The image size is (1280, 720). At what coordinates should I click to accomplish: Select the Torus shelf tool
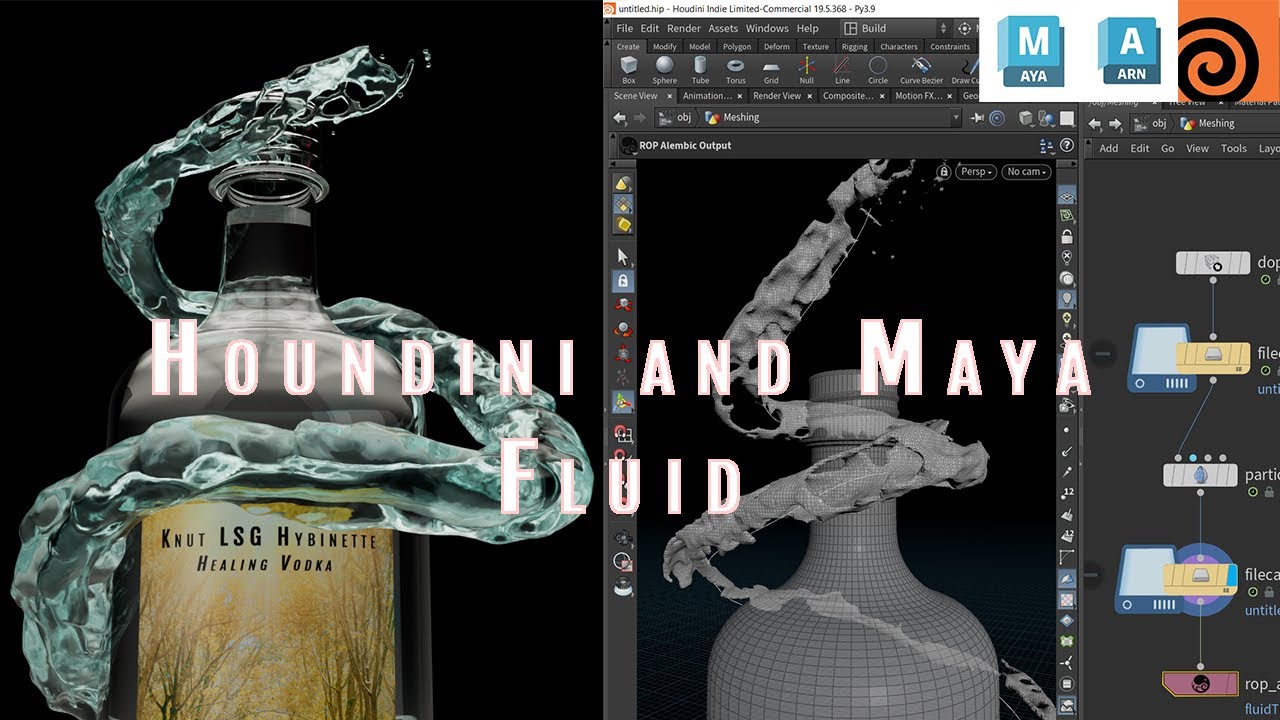click(x=736, y=69)
